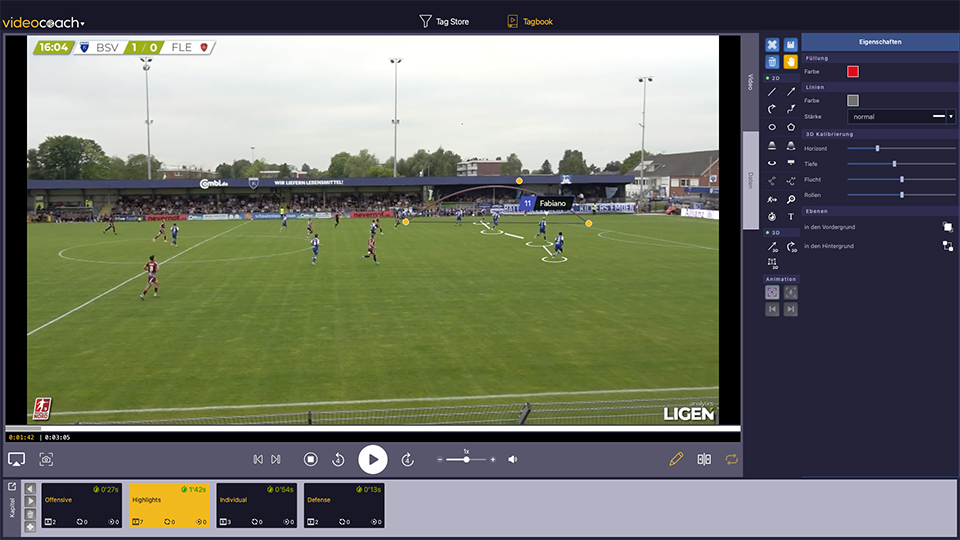Open the grey Linien color swatch
The image size is (960, 540).
point(853,100)
